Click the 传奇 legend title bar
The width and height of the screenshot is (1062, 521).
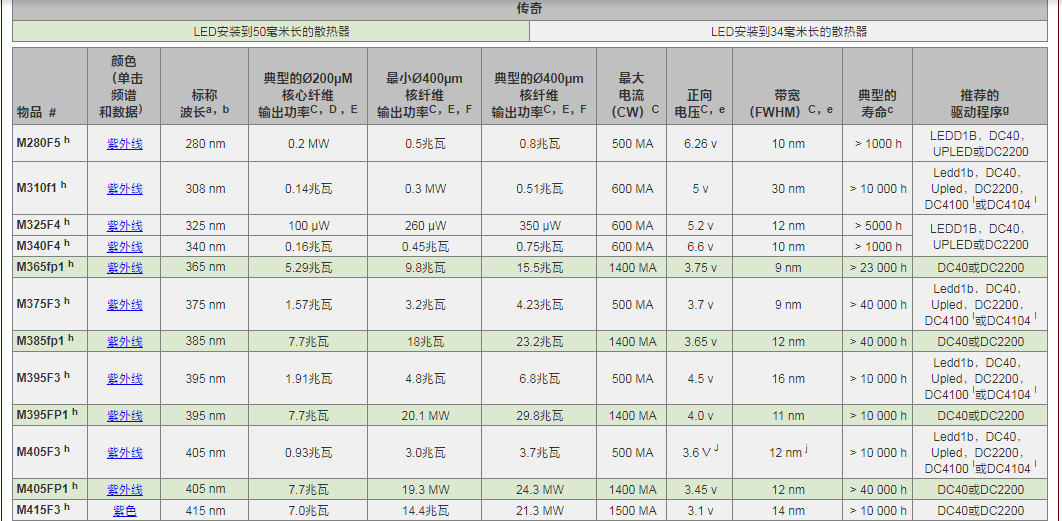530,9
